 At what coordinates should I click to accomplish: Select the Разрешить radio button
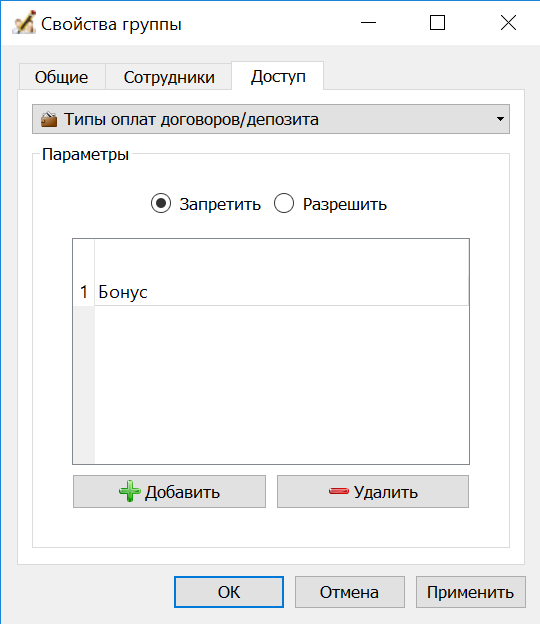point(284,203)
